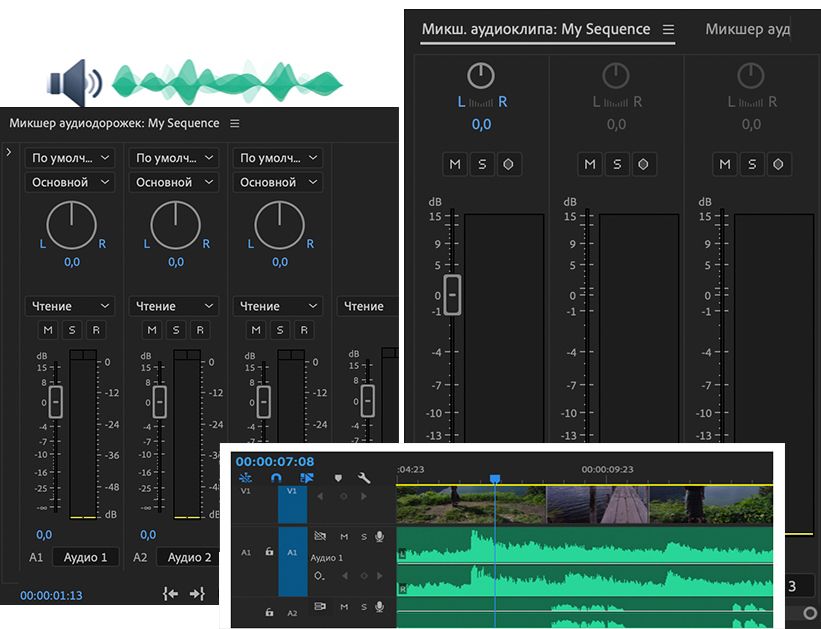821x629 pixels.
Task: Open A1 'По умолч...' input dropdown
Action: pyautogui.click(x=70, y=158)
